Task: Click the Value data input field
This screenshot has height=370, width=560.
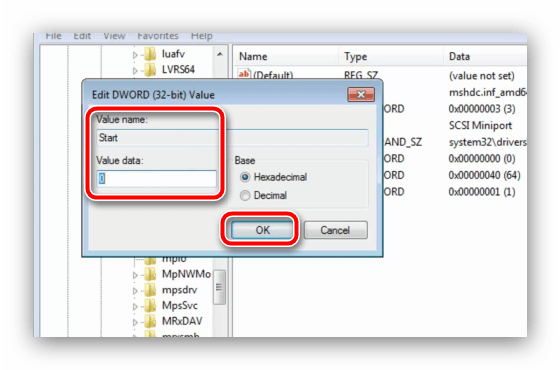Action: 157,178
